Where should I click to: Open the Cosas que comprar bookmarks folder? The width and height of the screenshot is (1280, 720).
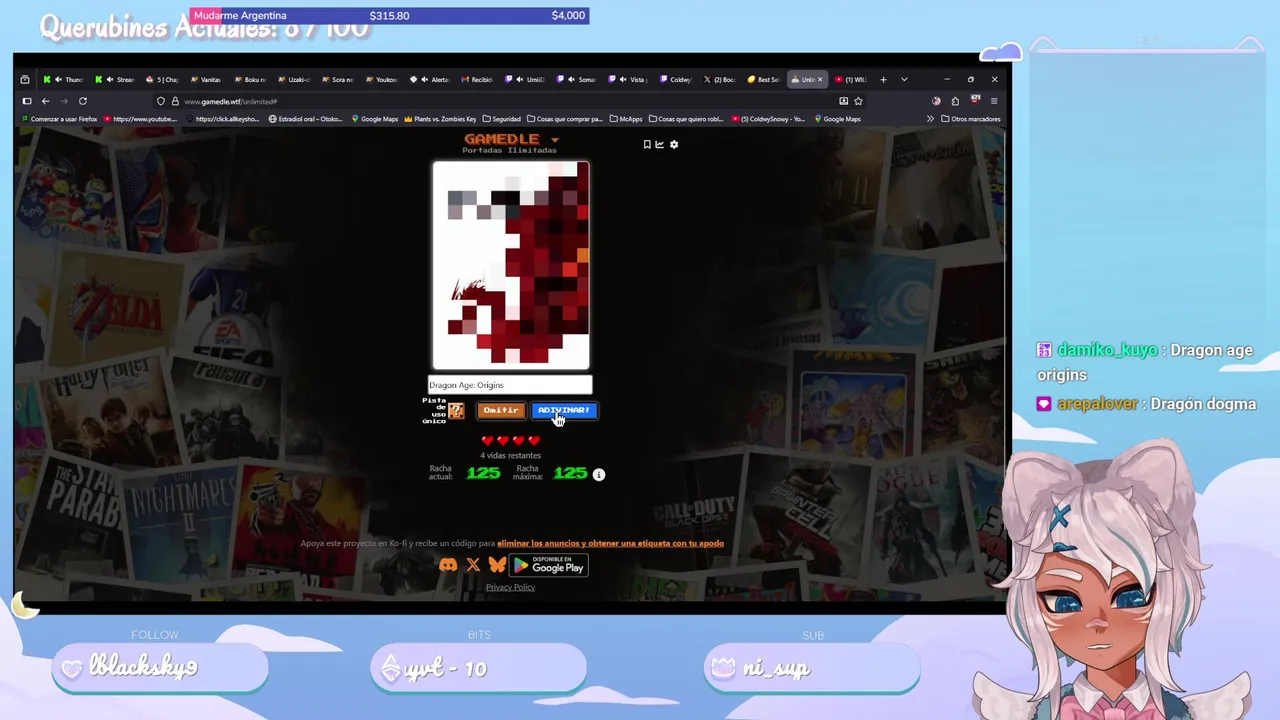(565, 119)
